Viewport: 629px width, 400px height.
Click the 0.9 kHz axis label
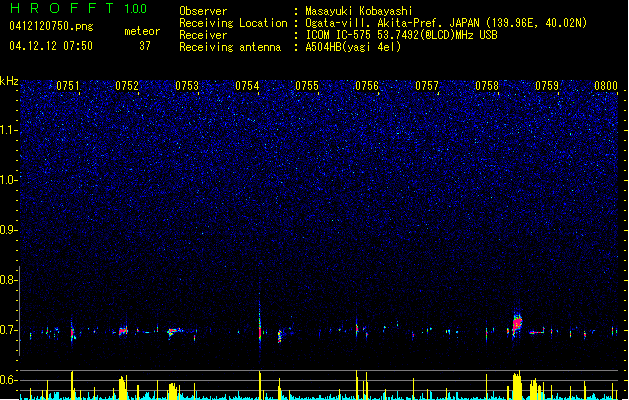[8, 230]
